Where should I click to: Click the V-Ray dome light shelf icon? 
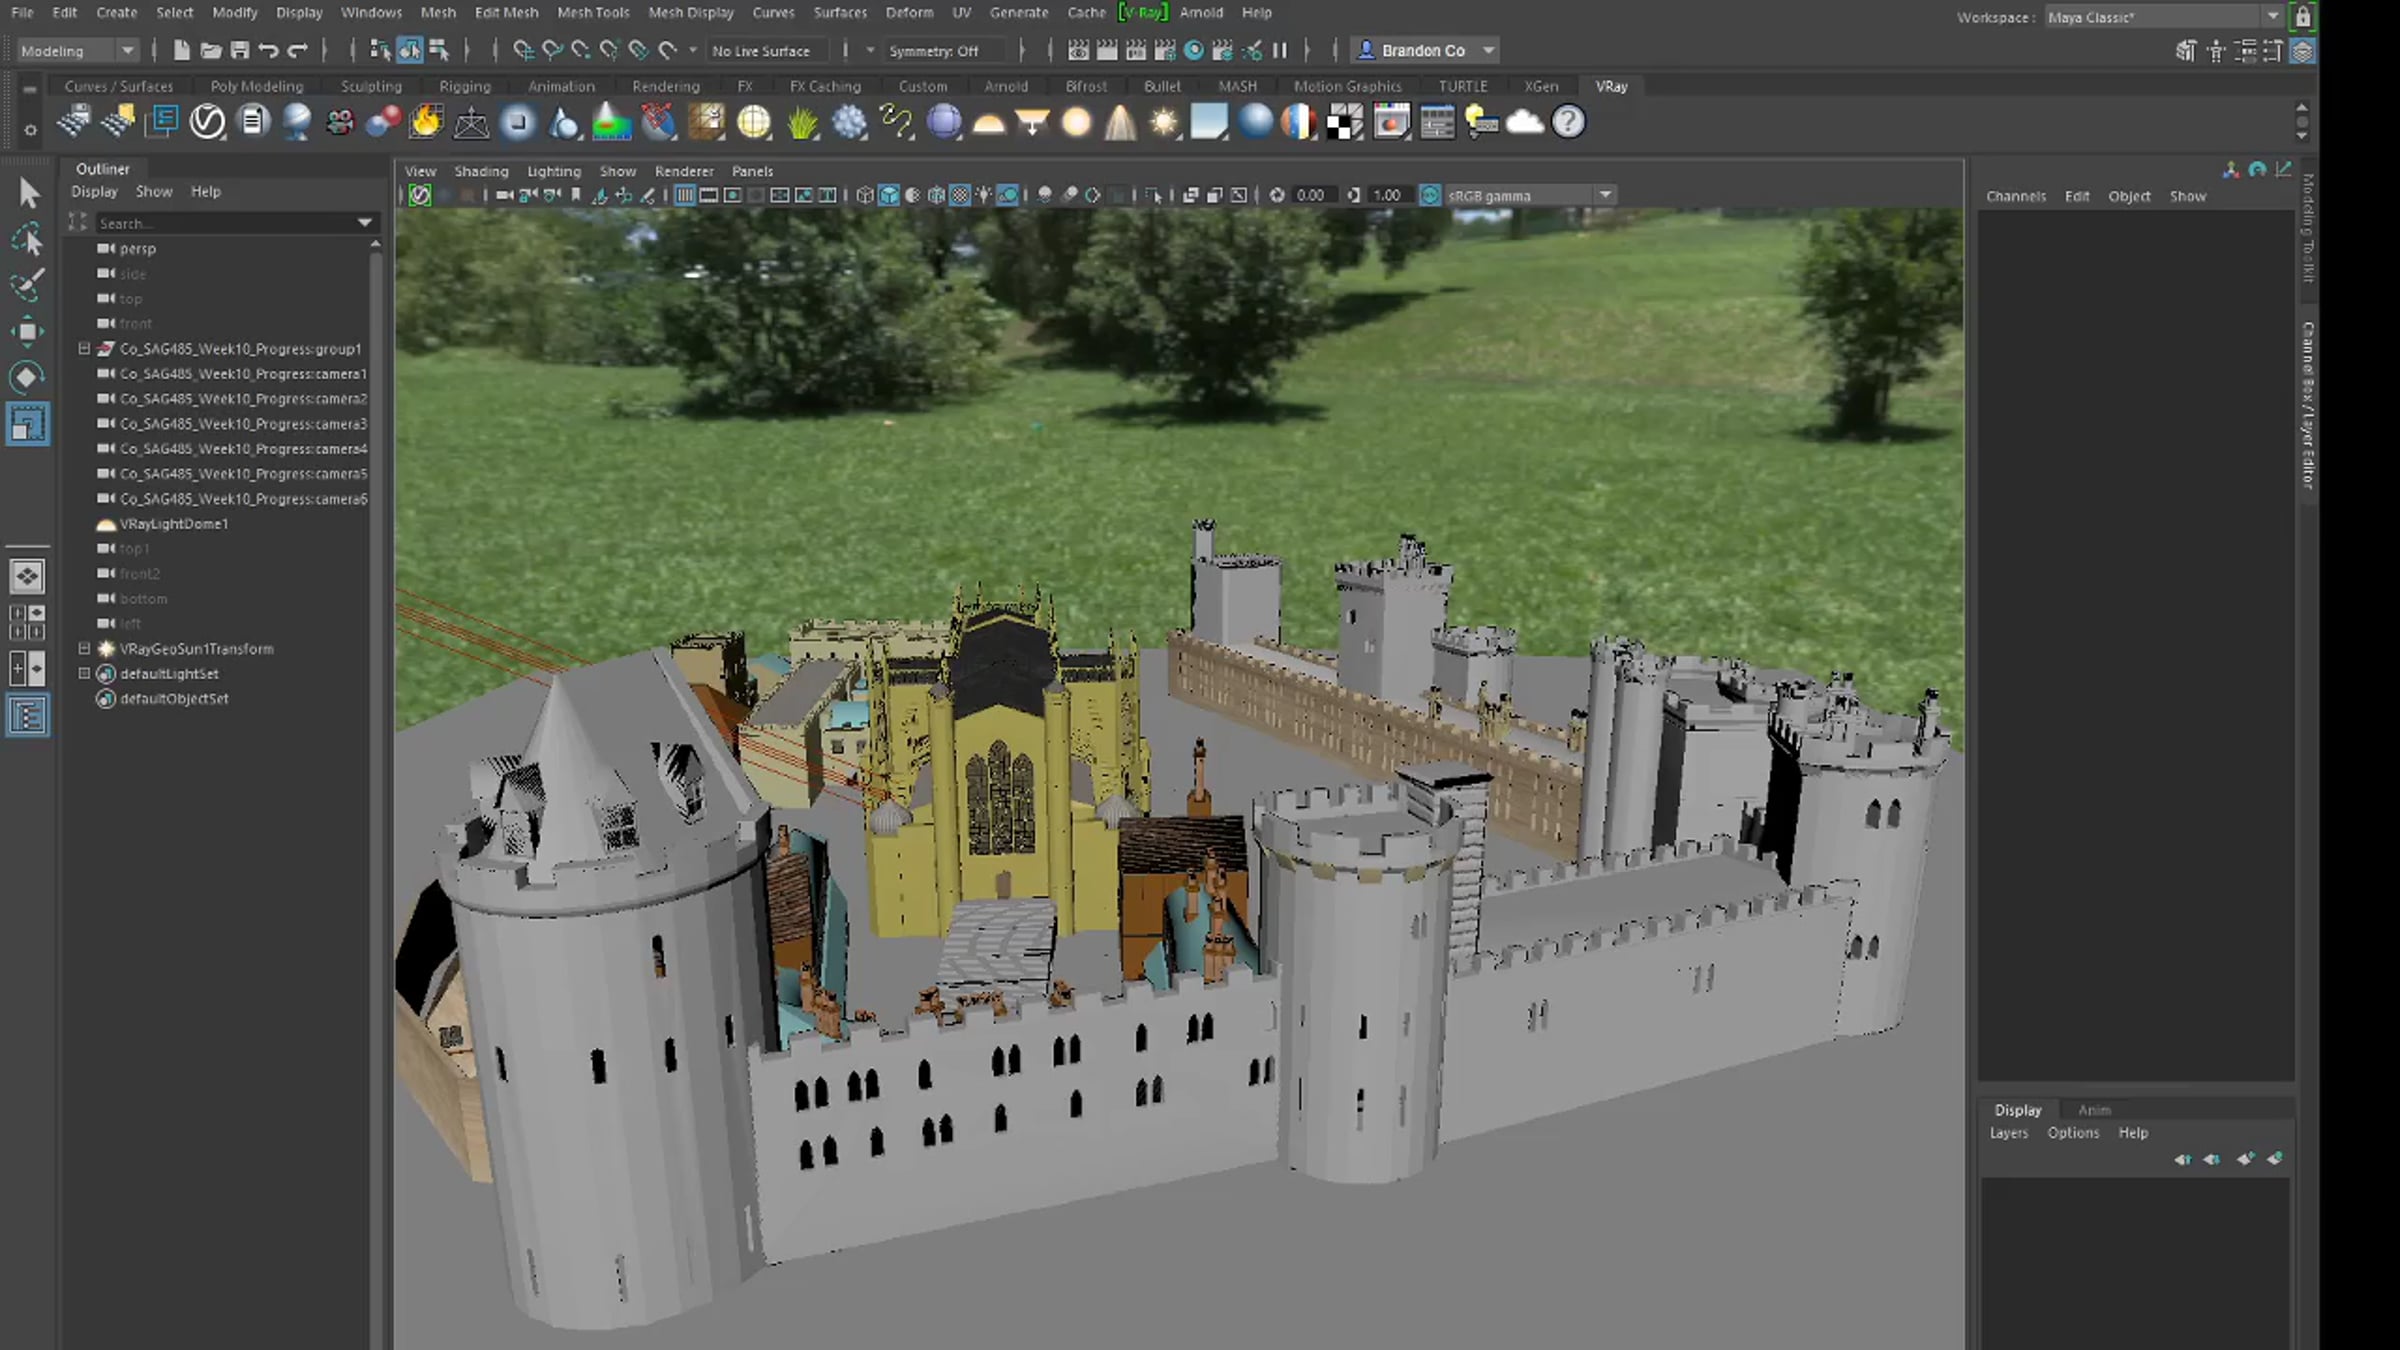point(988,122)
